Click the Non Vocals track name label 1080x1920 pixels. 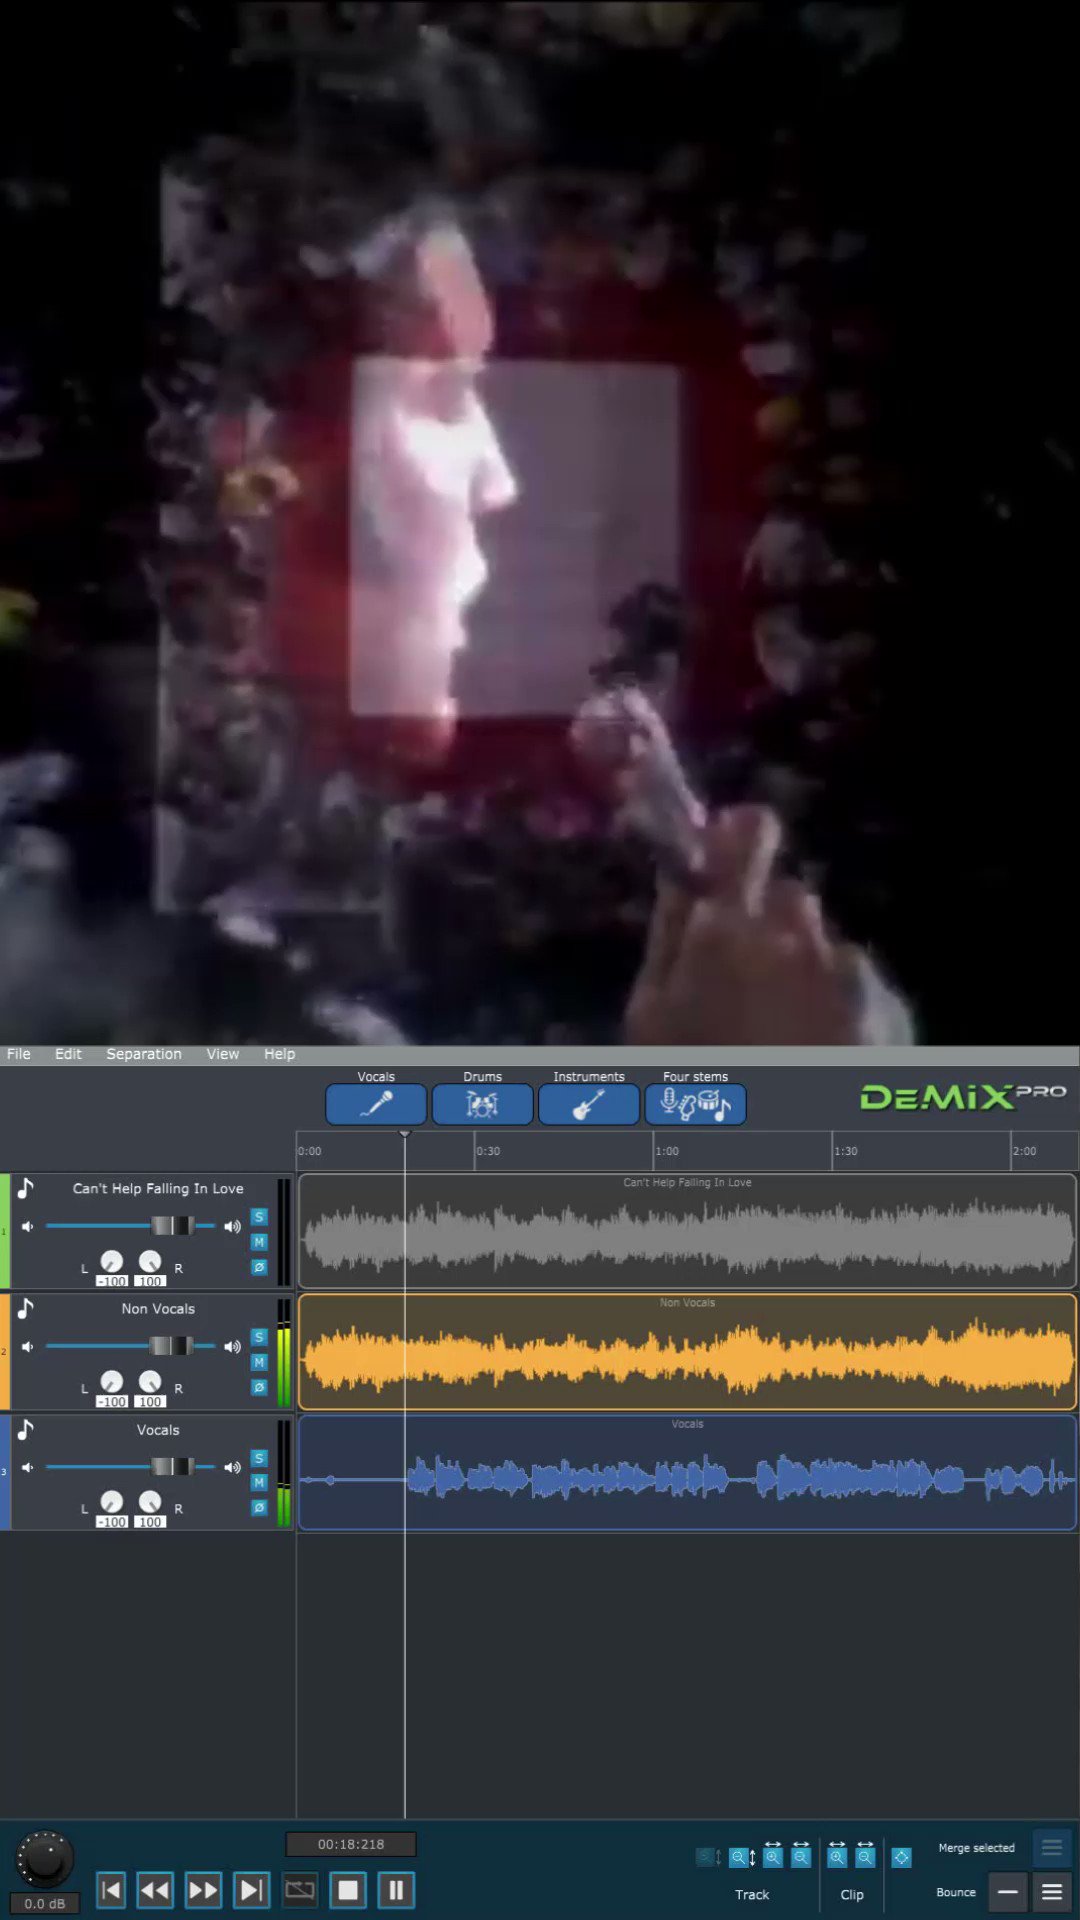[x=158, y=1309]
